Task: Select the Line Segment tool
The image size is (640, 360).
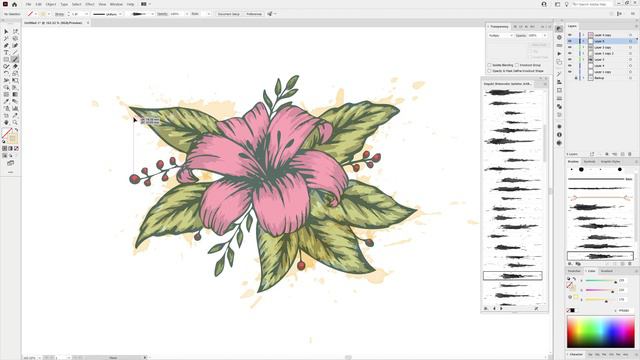Action: coord(15,53)
